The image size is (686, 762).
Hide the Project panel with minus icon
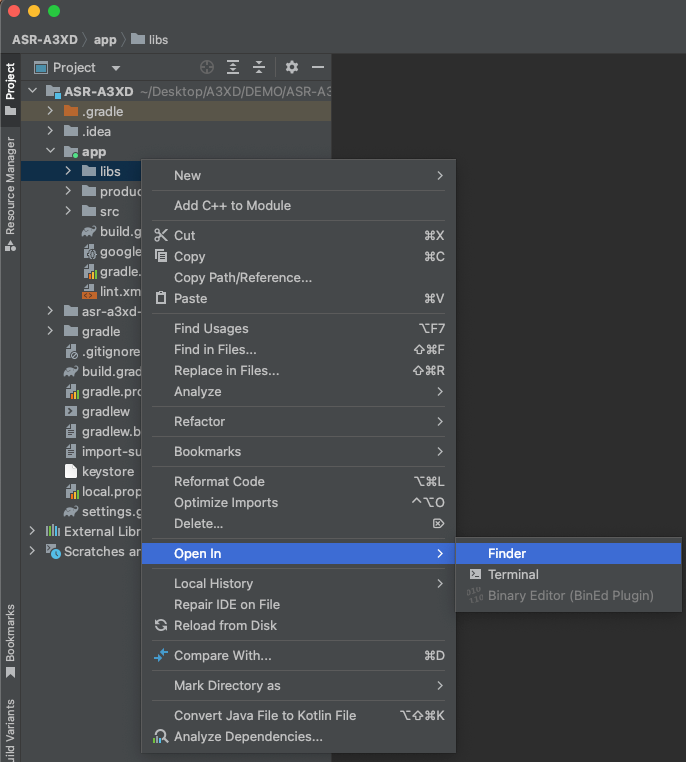(x=318, y=67)
